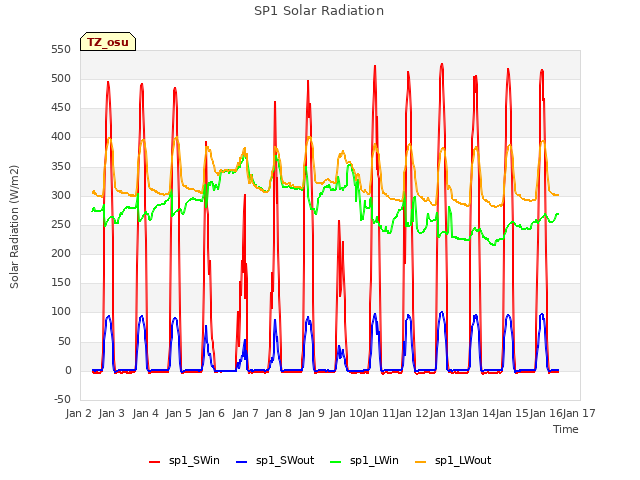Select the chart title SP1 Solar Radiation
This screenshot has height=480, width=640.
[319, 11]
